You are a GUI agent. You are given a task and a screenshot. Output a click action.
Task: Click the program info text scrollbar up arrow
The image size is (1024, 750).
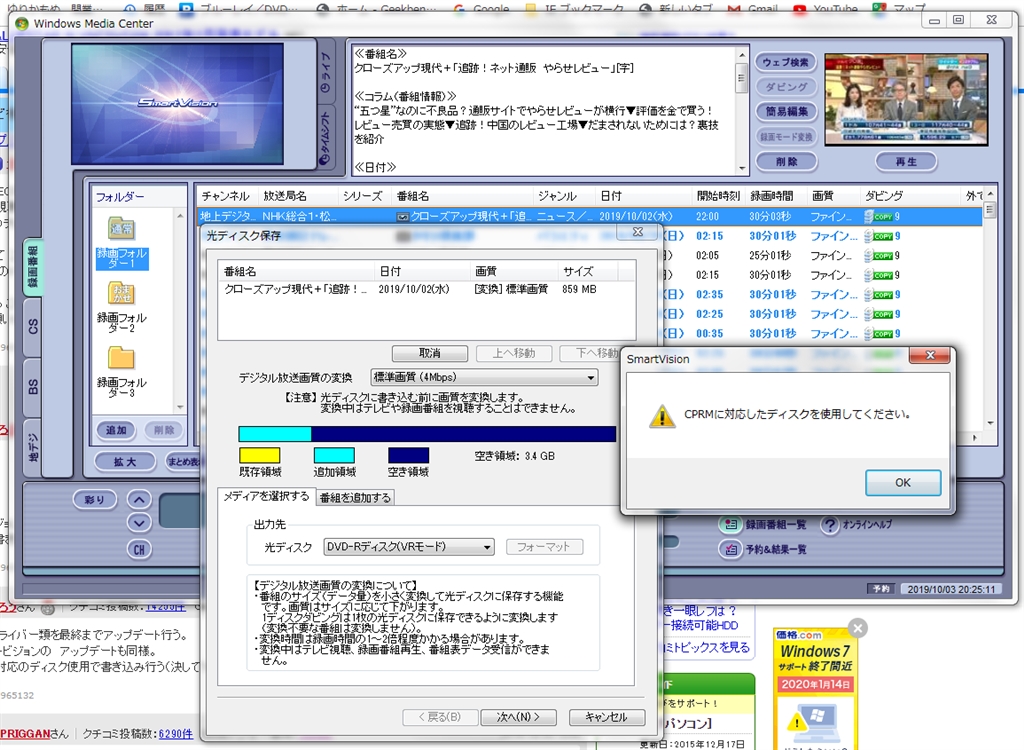pos(741,54)
